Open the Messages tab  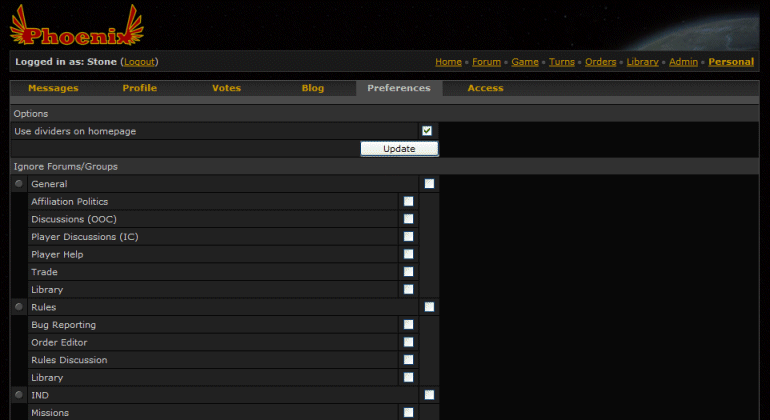click(53, 88)
